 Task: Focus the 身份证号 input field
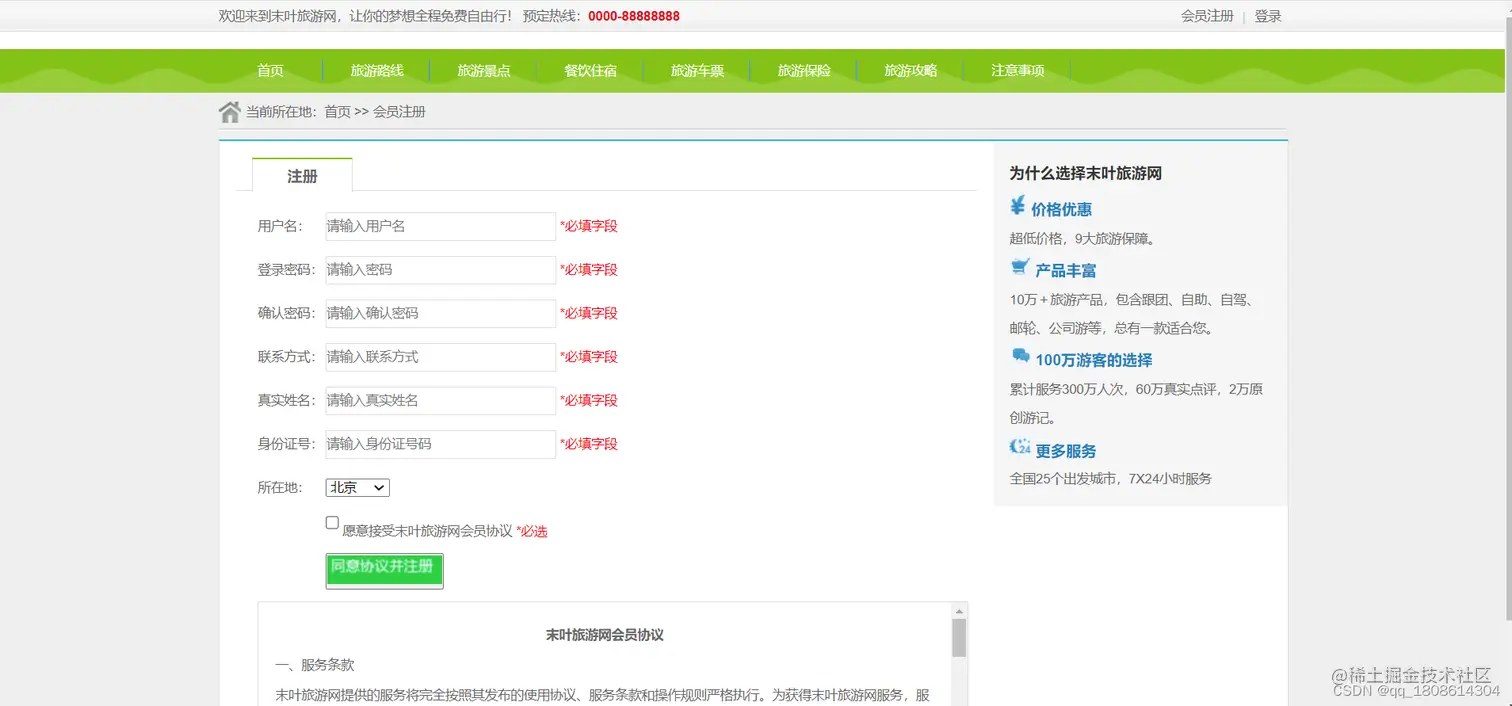point(440,444)
